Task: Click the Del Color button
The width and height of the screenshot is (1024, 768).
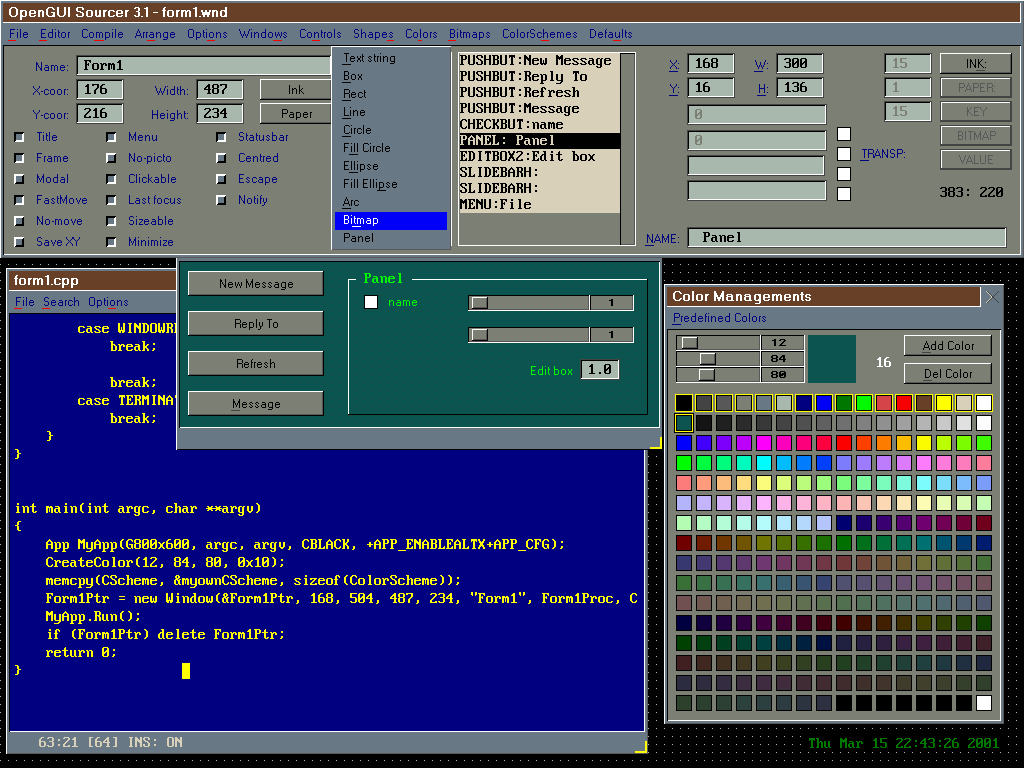Action: tap(948, 374)
